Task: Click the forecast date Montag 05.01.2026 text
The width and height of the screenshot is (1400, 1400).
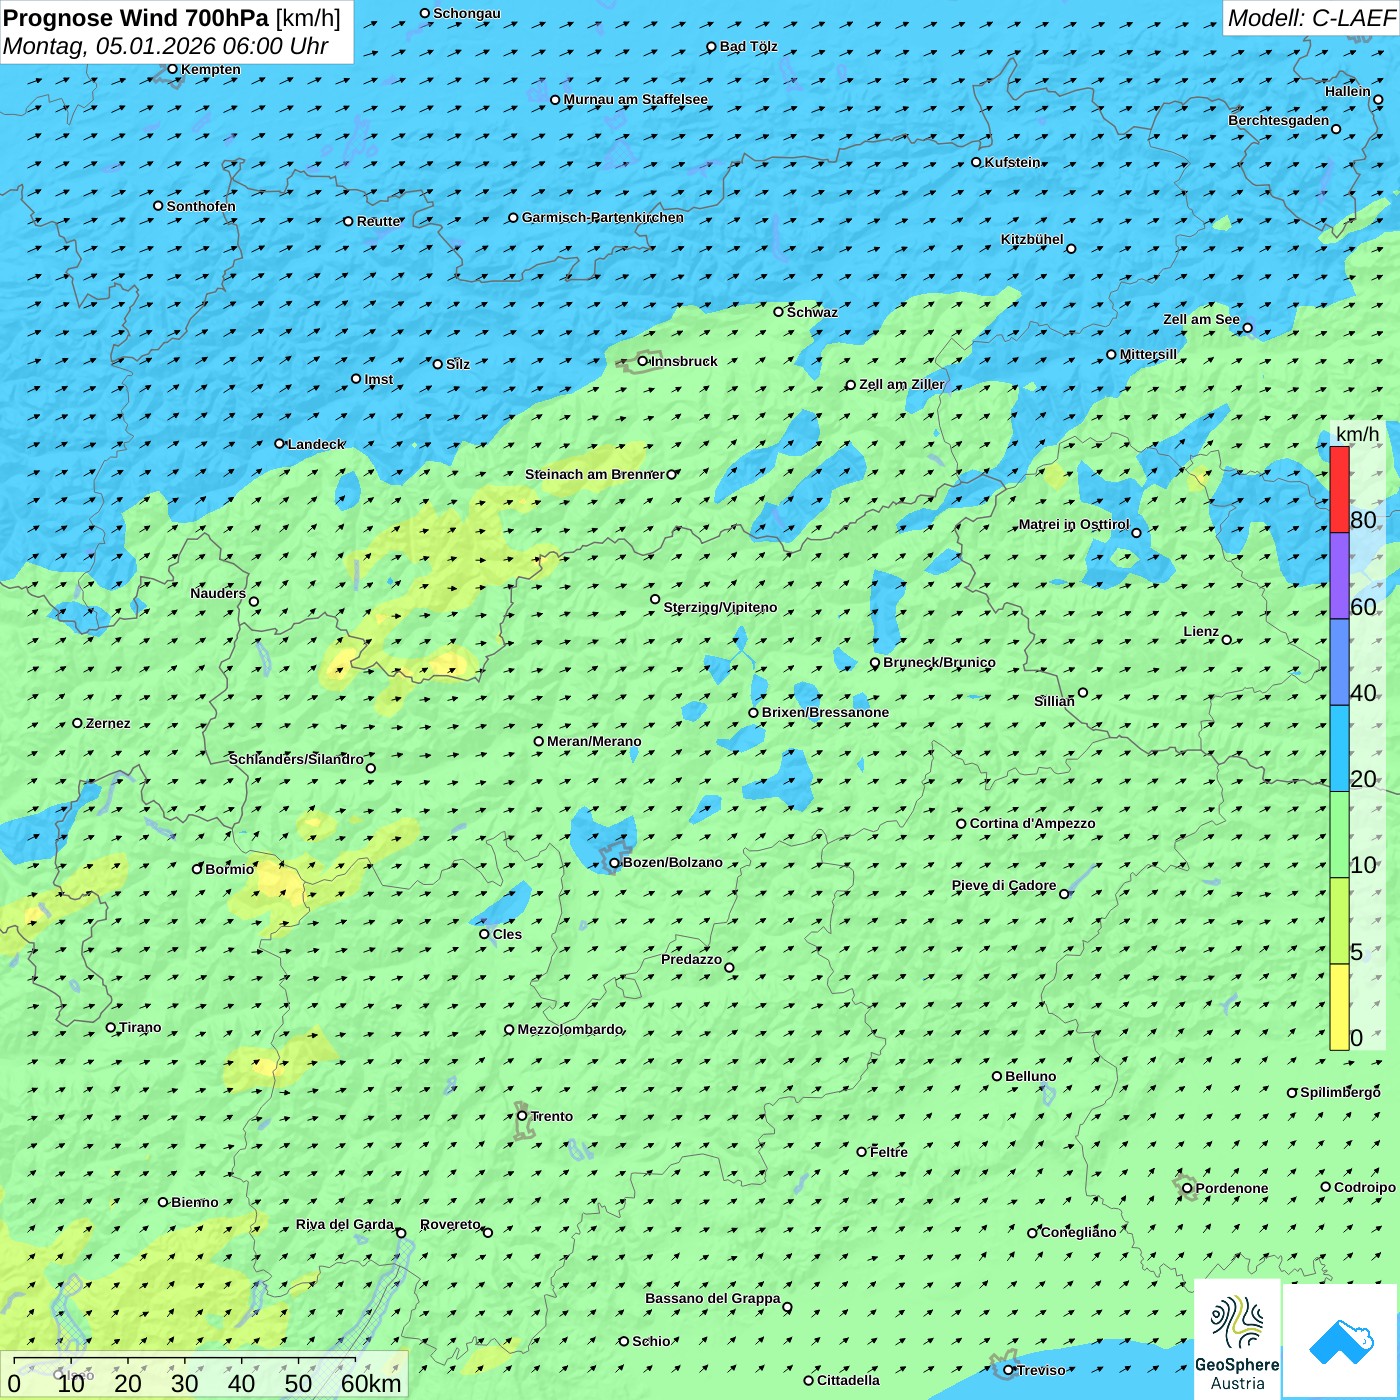Action: (x=166, y=46)
